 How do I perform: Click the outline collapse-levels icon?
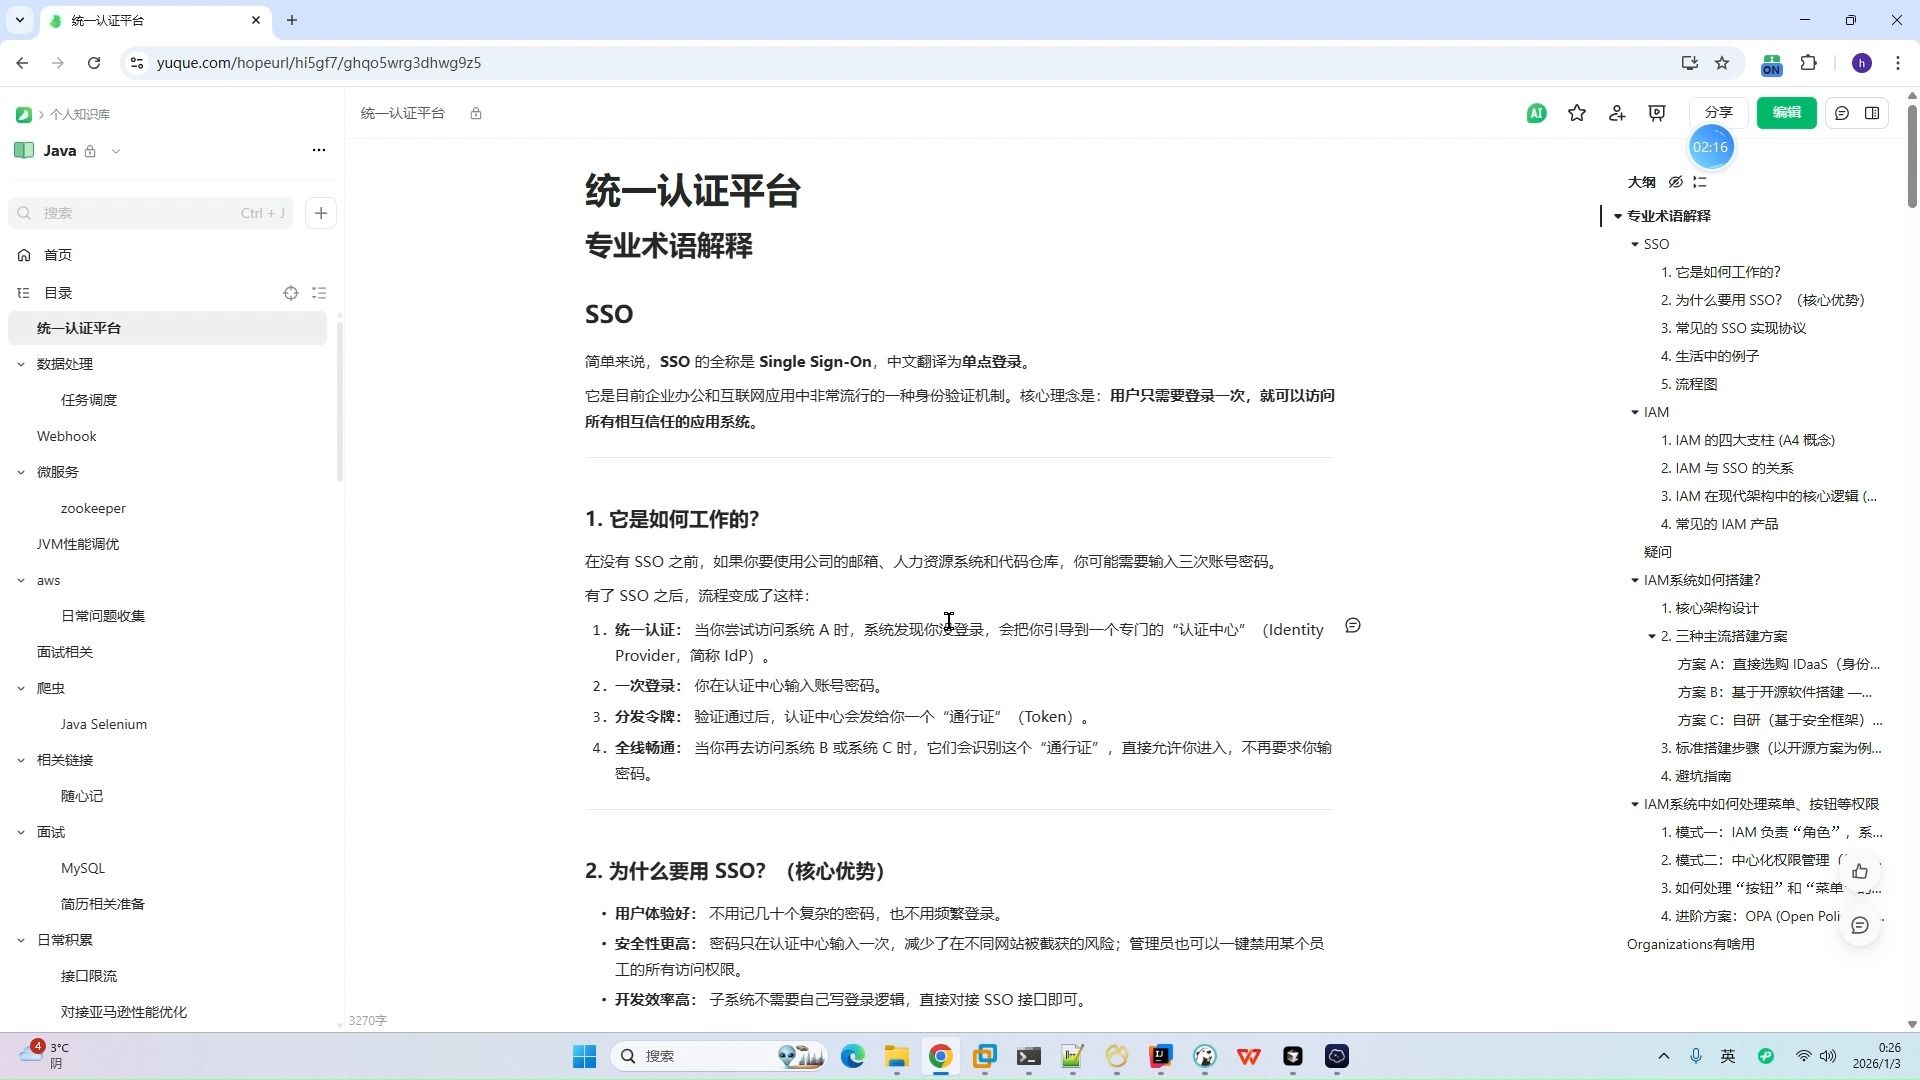coord(1700,182)
